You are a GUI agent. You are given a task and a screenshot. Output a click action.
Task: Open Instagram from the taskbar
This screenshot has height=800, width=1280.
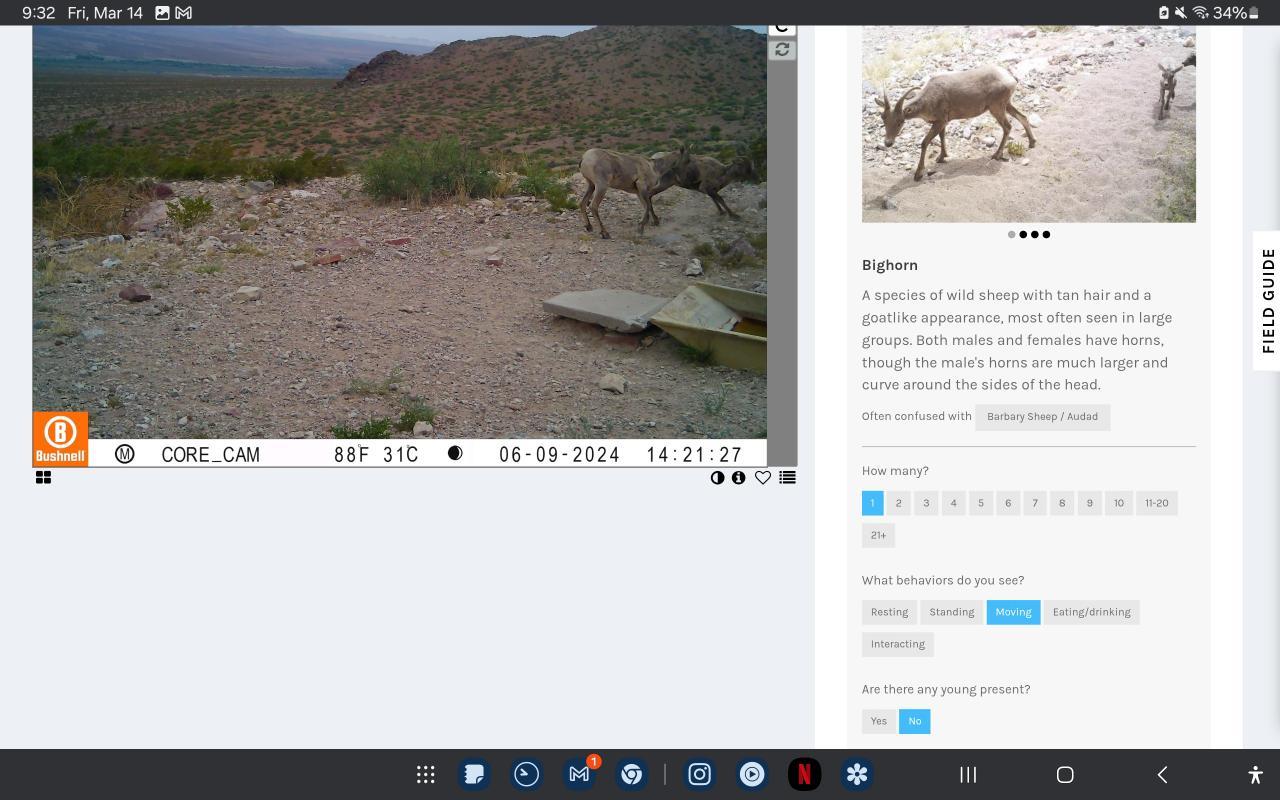pos(700,774)
